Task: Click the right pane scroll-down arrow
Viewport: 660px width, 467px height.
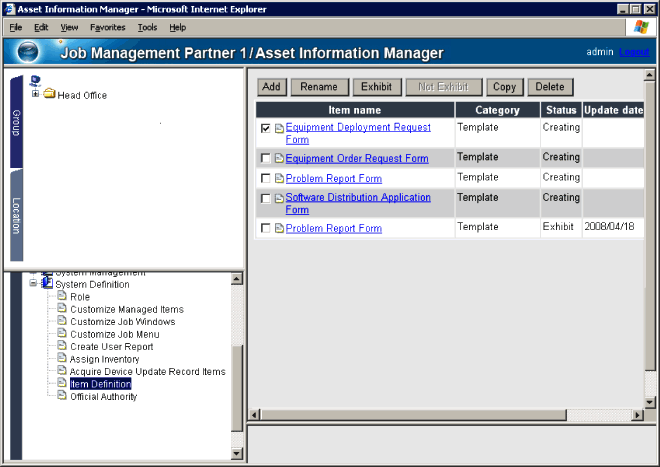Action: tap(649, 403)
